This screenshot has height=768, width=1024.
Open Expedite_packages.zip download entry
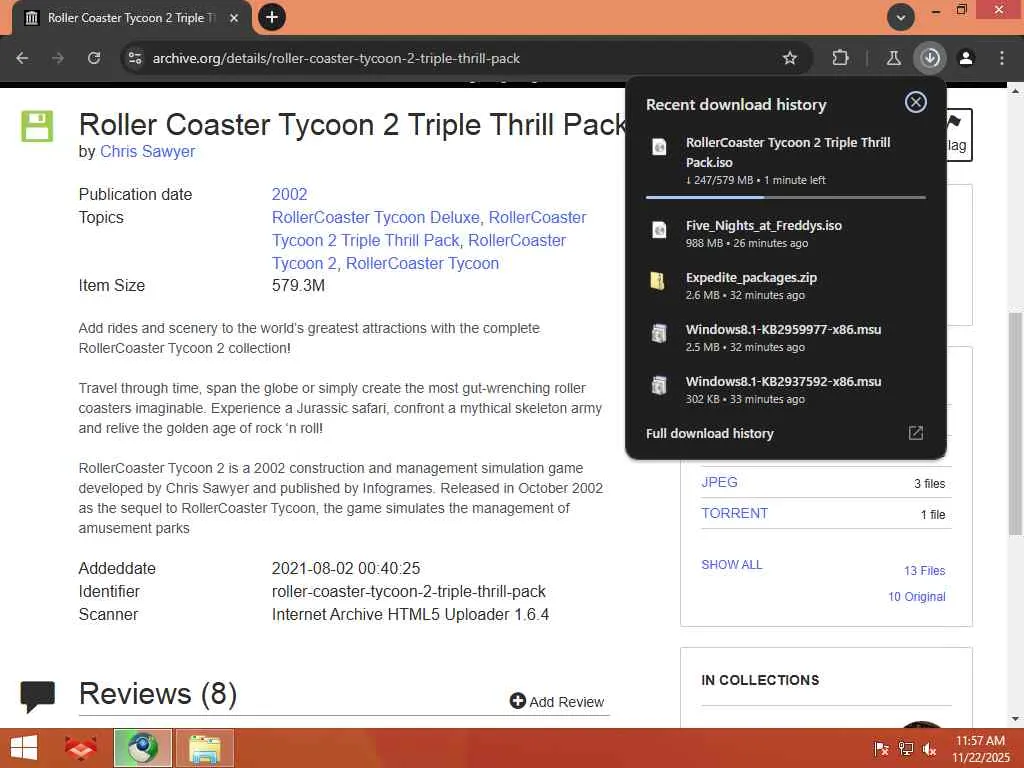point(786,285)
